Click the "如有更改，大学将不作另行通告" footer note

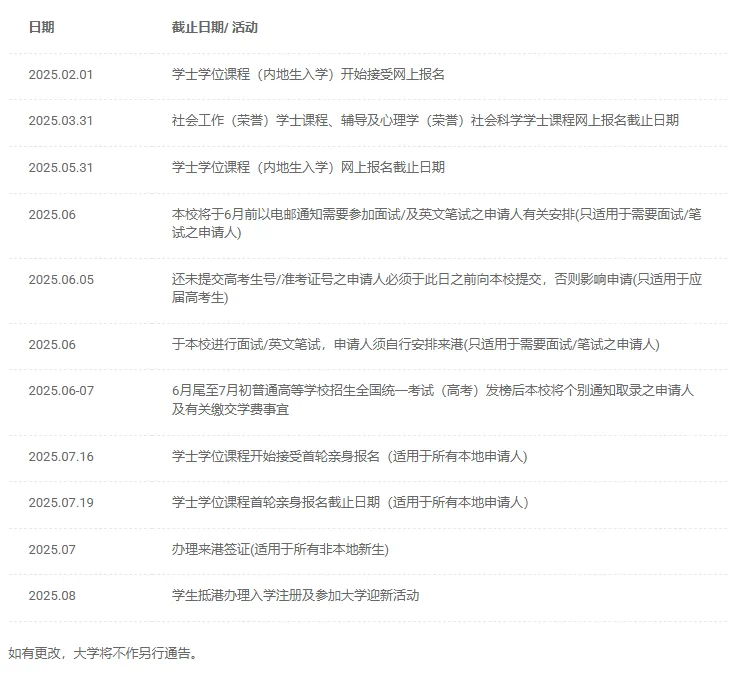click(x=104, y=654)
